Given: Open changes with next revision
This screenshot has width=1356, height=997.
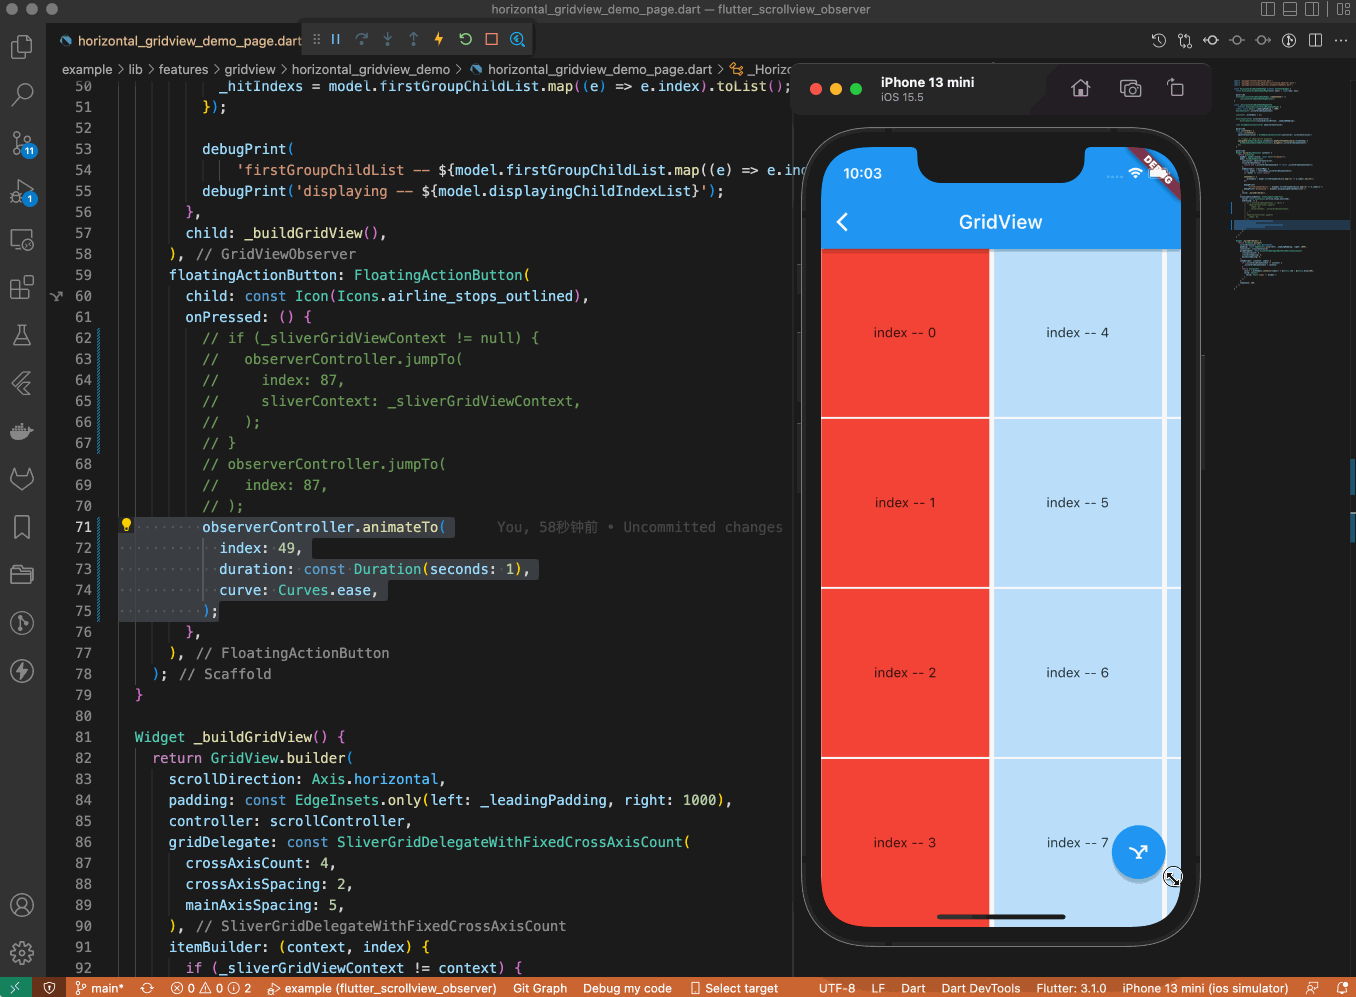Looking at the screenshot, I should point(1263,40).
